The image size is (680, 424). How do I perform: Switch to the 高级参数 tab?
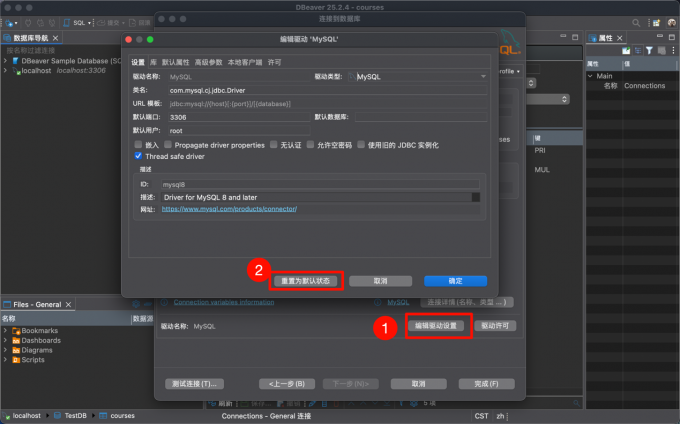(x=208, y=62)
